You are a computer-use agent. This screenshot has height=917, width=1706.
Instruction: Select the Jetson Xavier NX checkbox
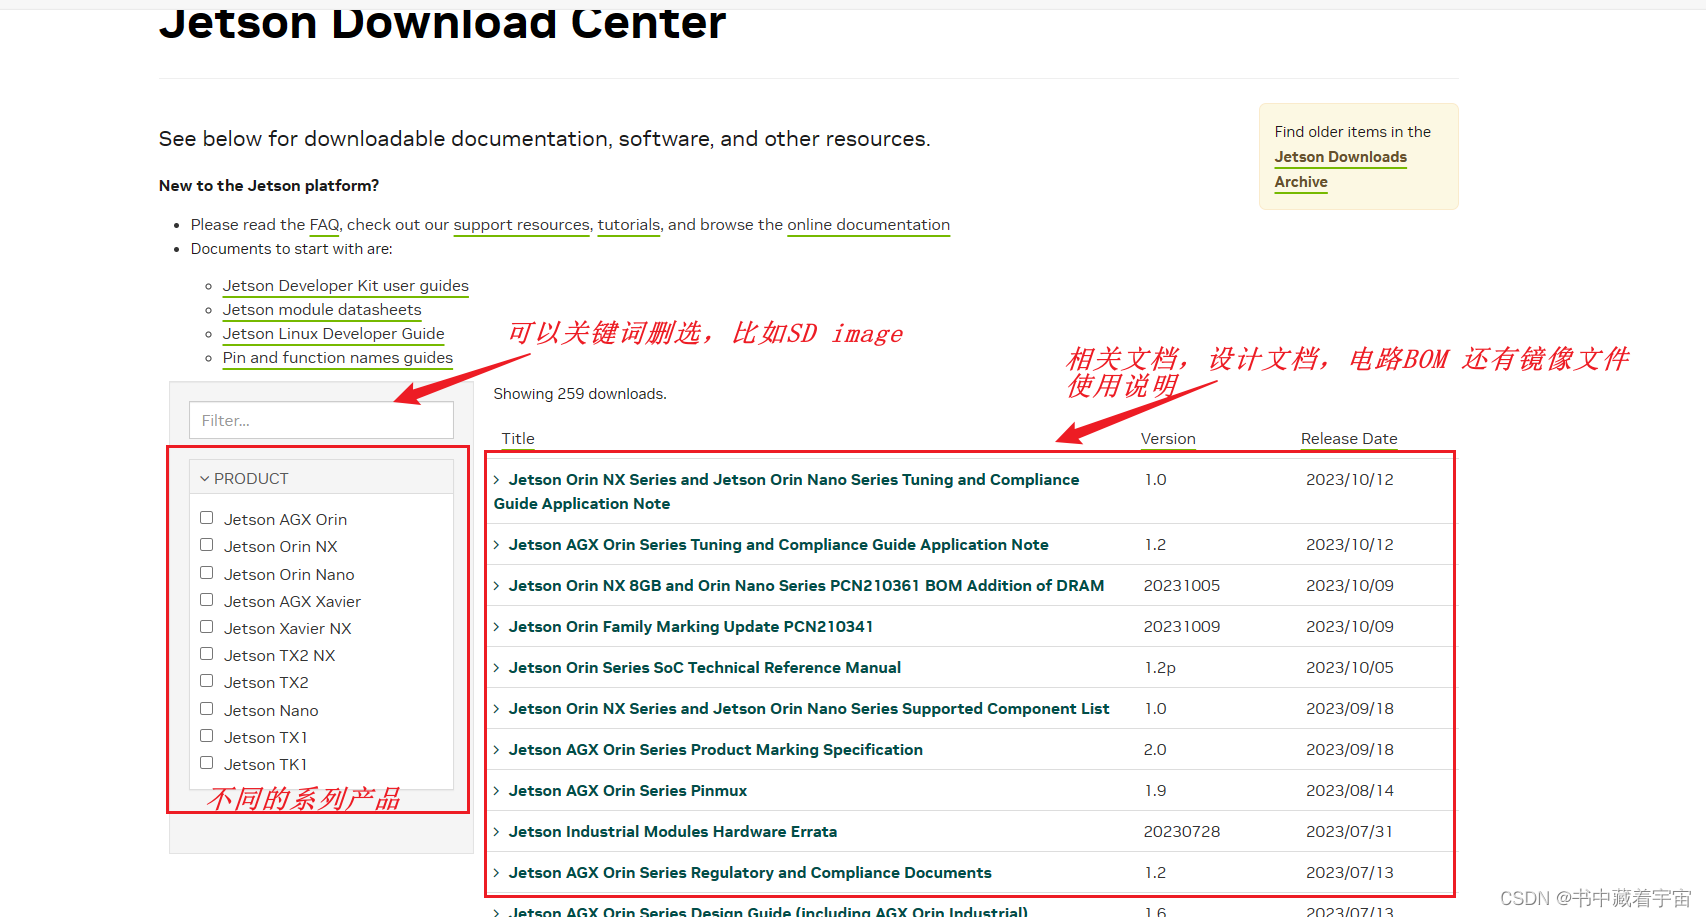pyautogui.click(x=207, y=627)
